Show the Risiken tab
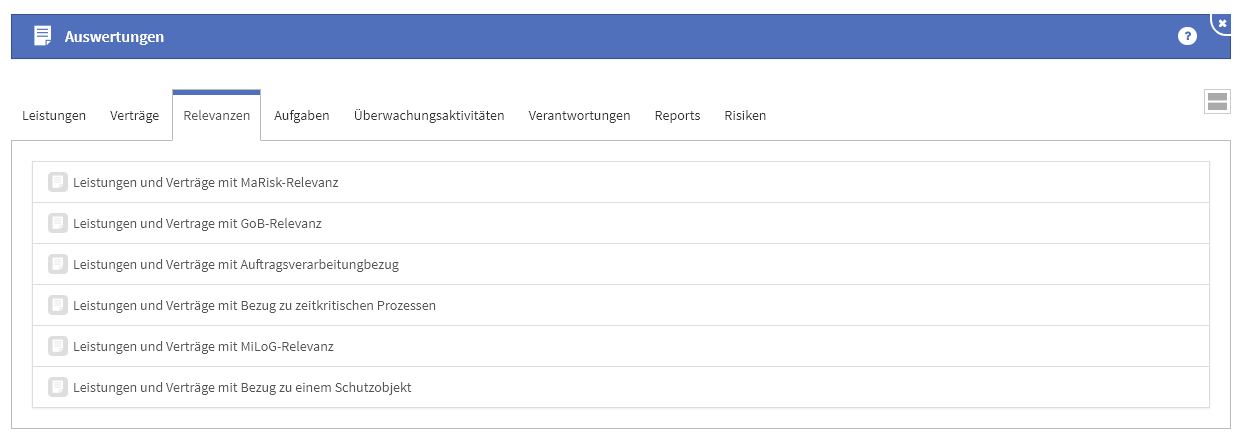Image resolution: width=1243 pixels, height=441 pixels. click(x=745, y=116)
